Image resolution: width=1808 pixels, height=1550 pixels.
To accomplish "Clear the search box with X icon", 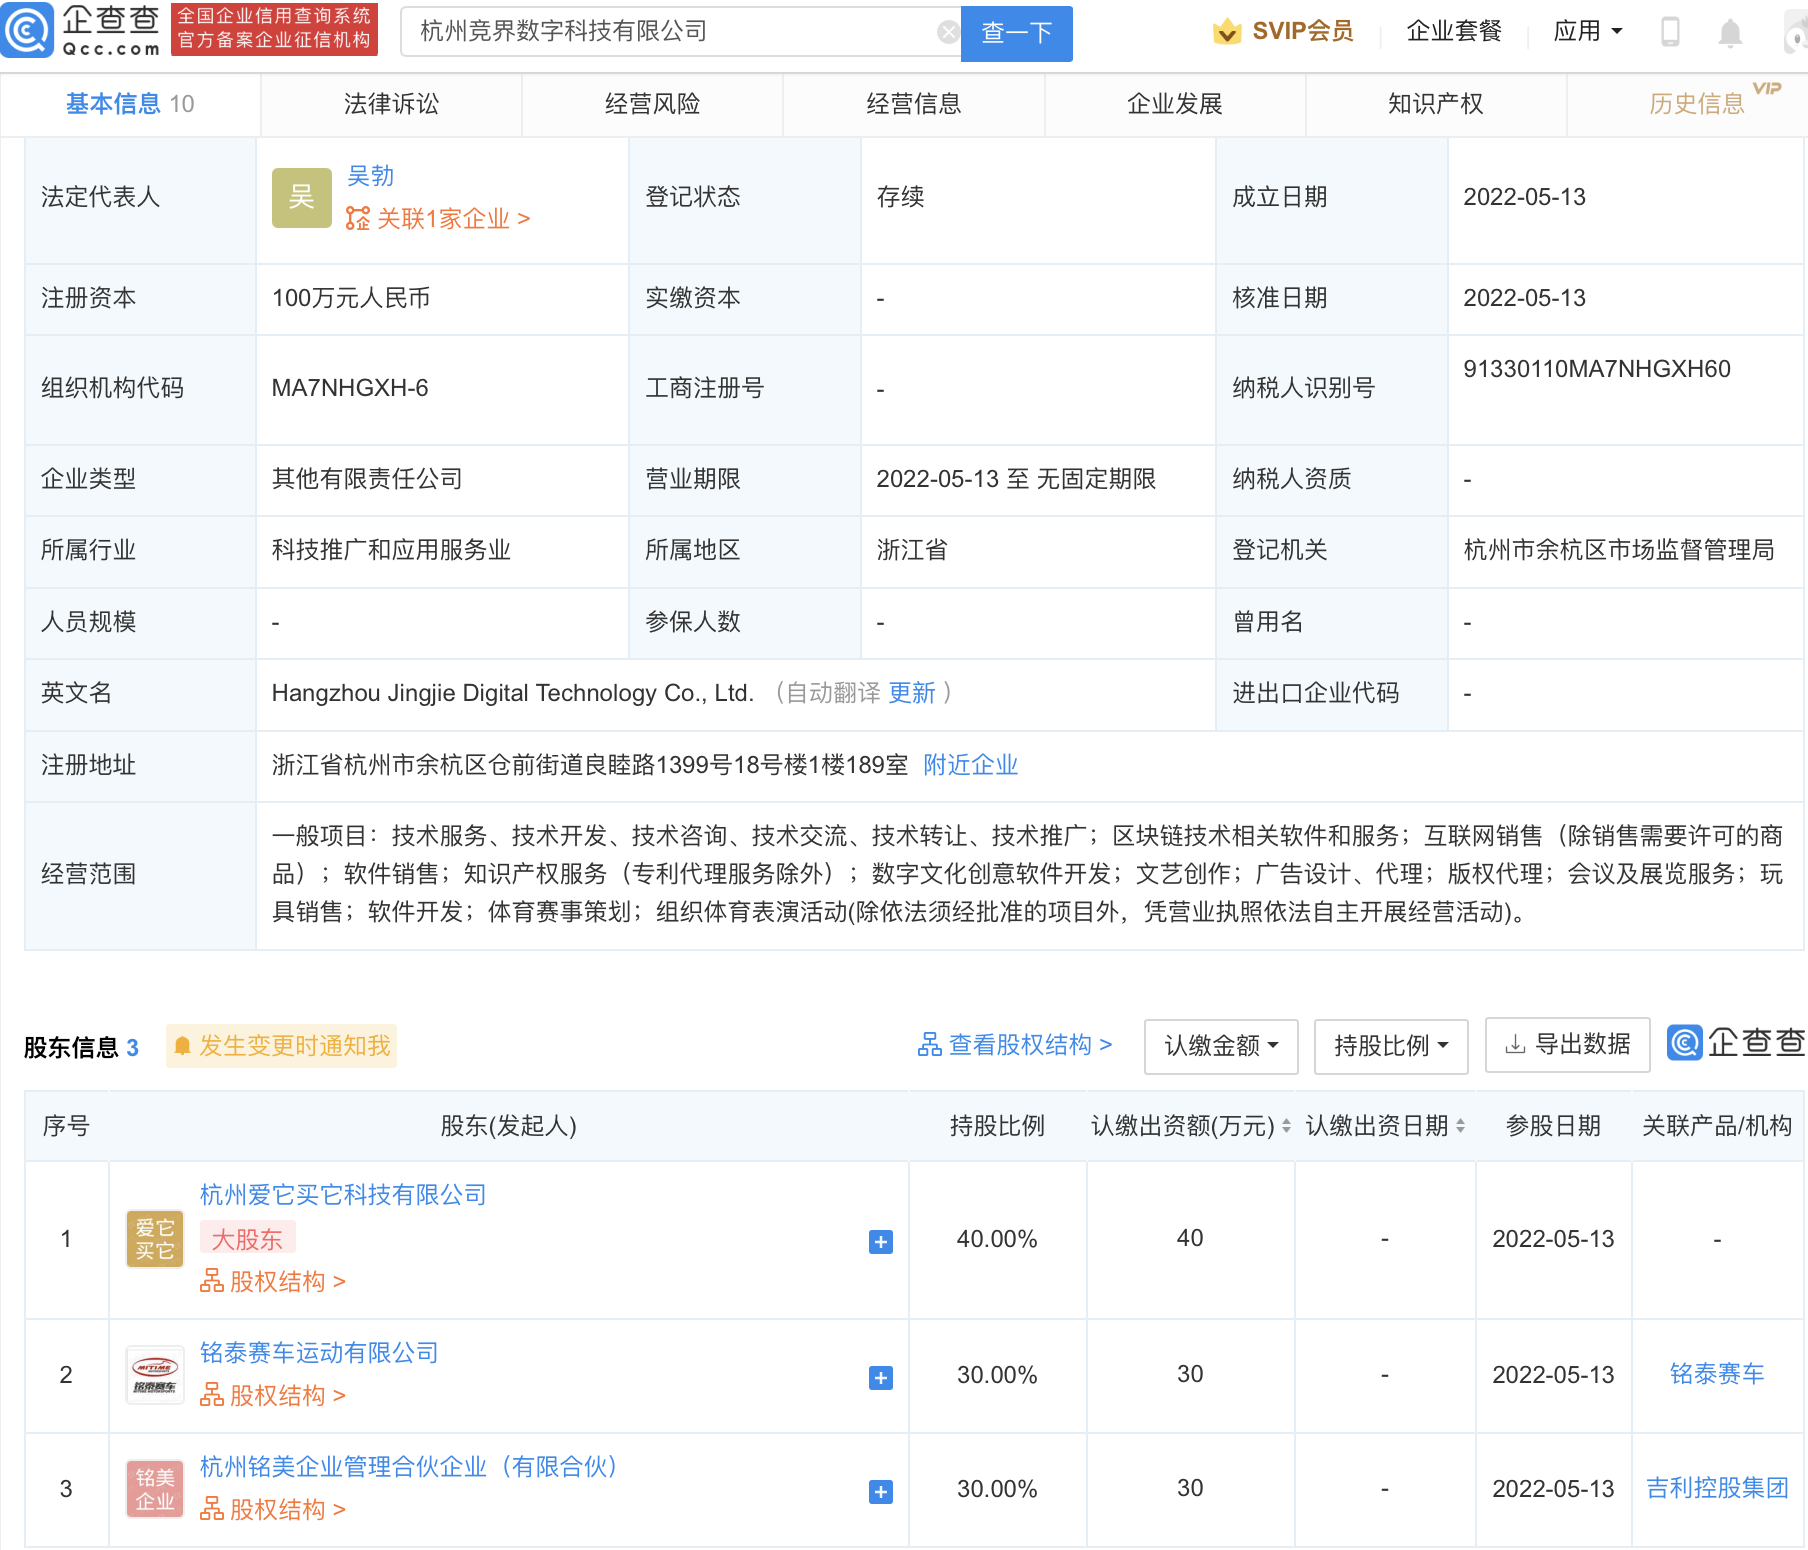I will click(x=947, y=32).
